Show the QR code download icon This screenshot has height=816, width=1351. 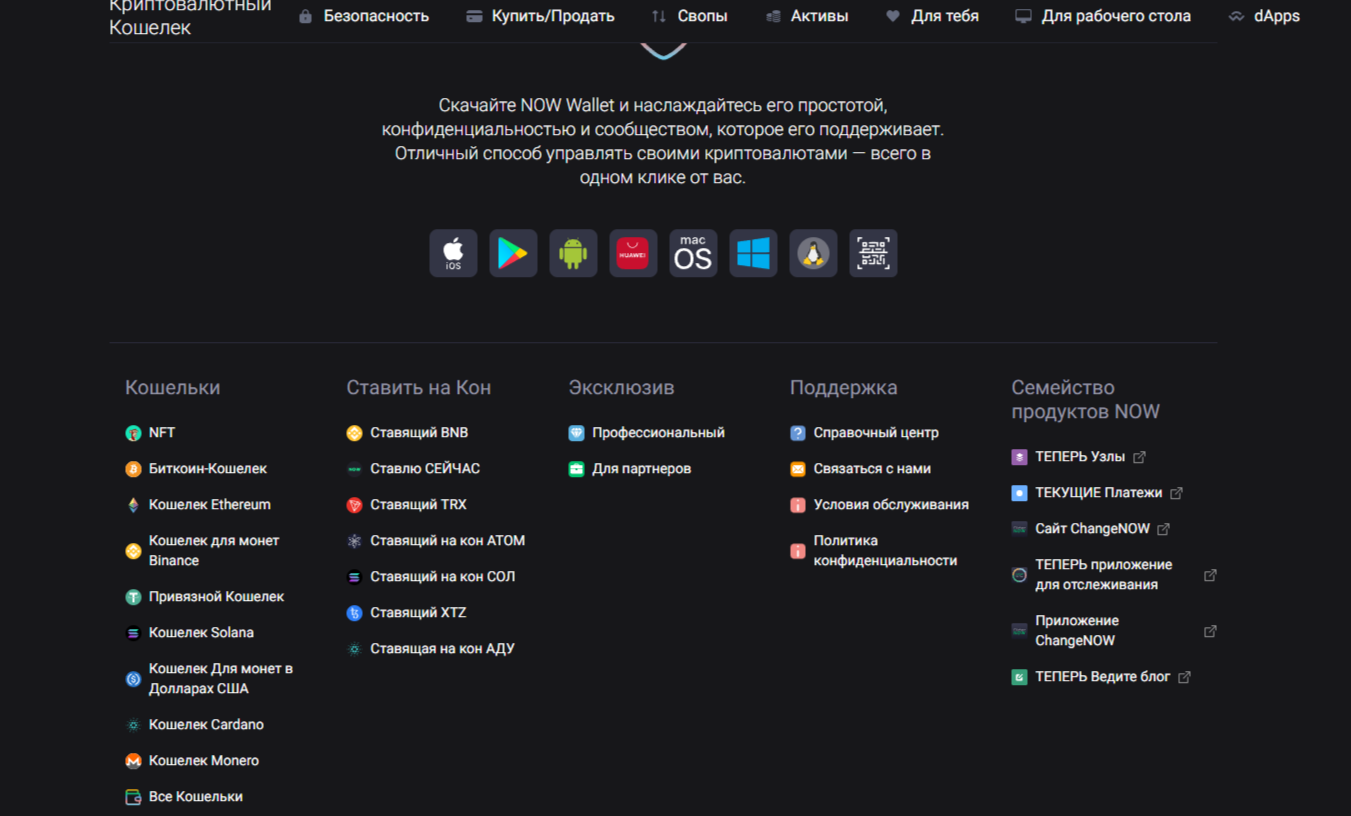(x=873, y=253)
